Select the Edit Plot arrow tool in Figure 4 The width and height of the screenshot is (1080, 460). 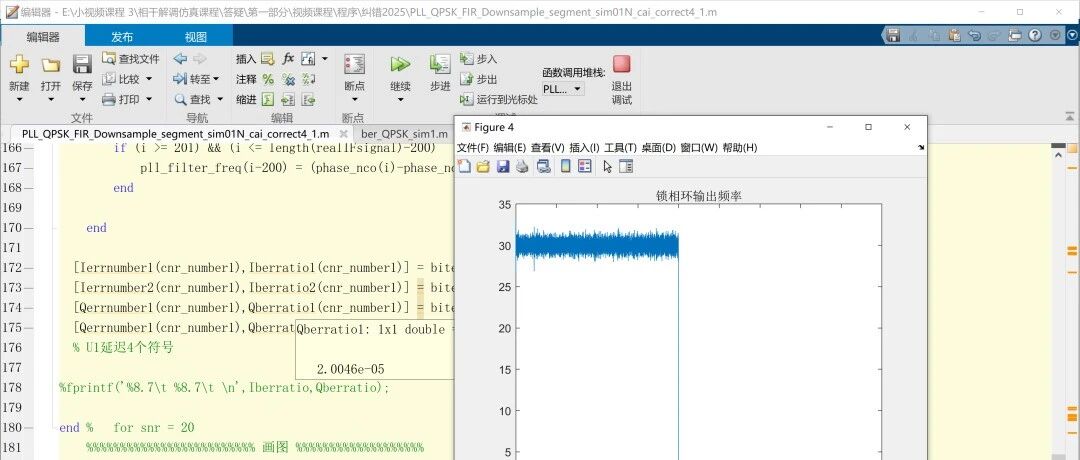click(x=607, y=166)
